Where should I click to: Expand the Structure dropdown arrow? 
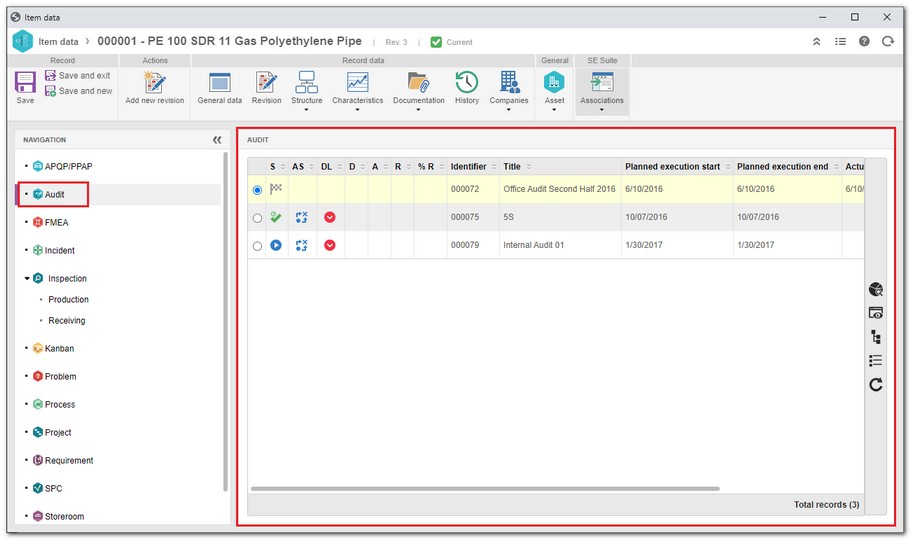click(306, 109)
